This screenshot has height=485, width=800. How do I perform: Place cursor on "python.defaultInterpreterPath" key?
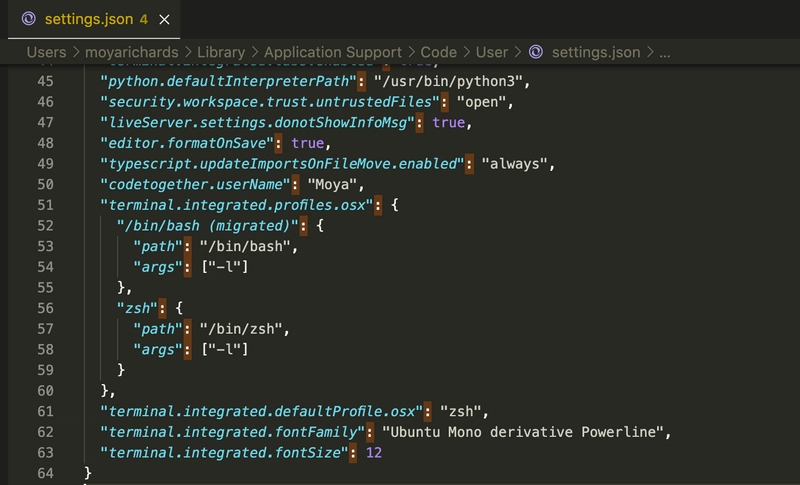click(229, 81)
